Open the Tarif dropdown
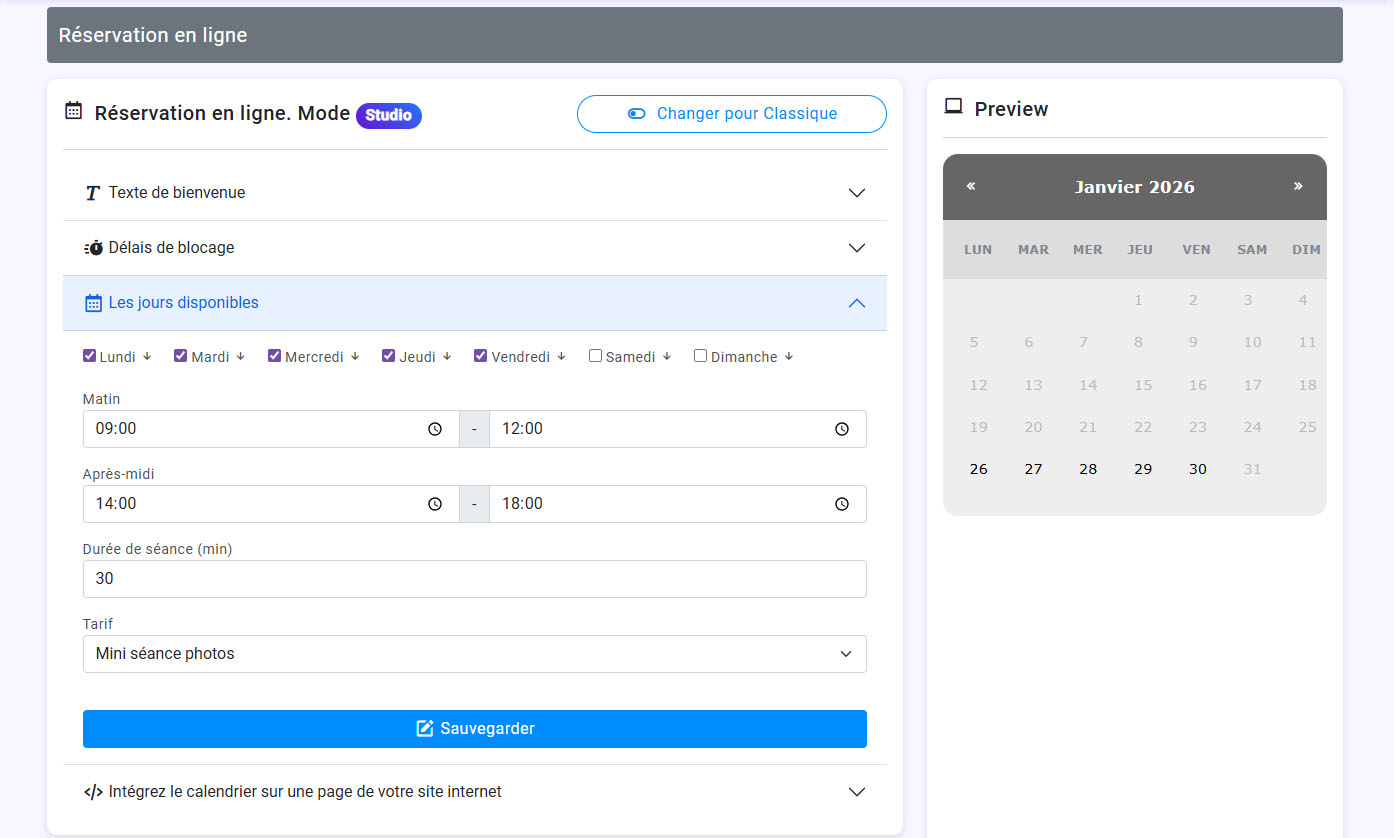Viewport: 1394px width, 838px height. coord(474,653)
